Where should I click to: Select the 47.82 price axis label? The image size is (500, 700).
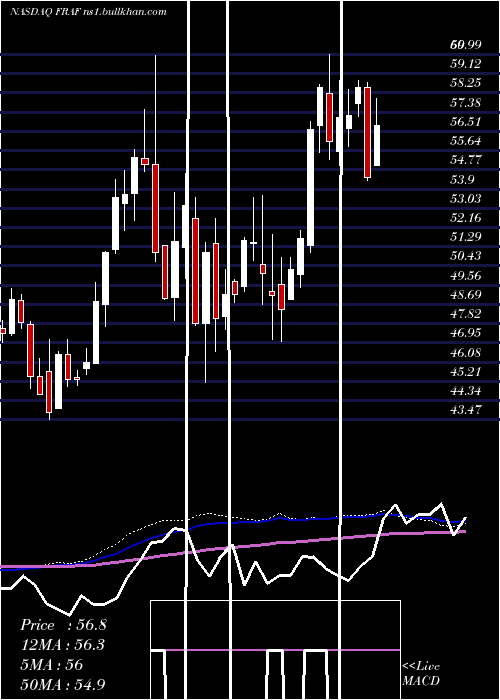coord(466,314)
